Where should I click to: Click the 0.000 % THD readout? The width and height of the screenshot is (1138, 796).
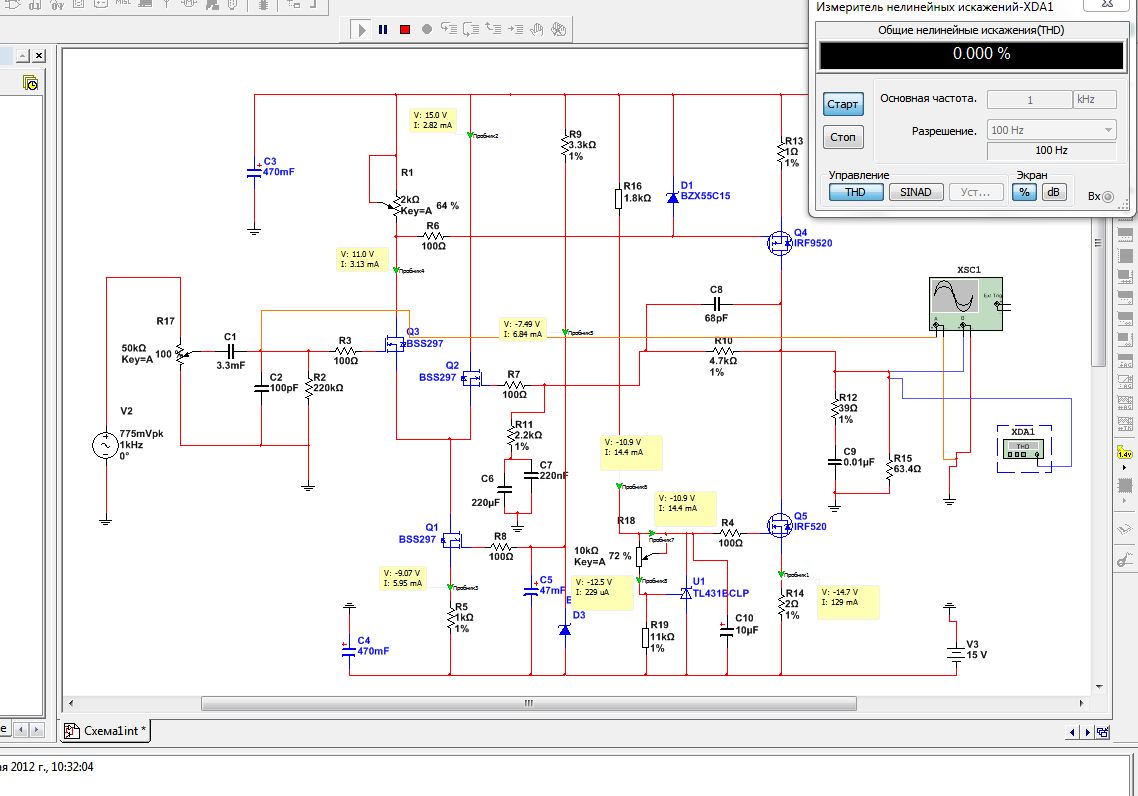coord(972,54)
